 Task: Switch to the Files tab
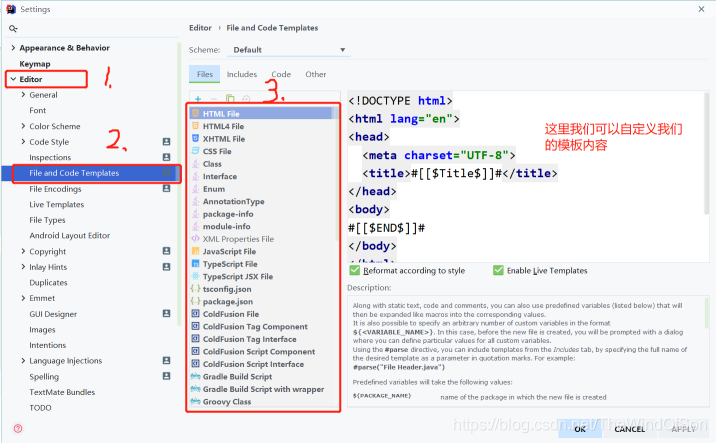205,74
